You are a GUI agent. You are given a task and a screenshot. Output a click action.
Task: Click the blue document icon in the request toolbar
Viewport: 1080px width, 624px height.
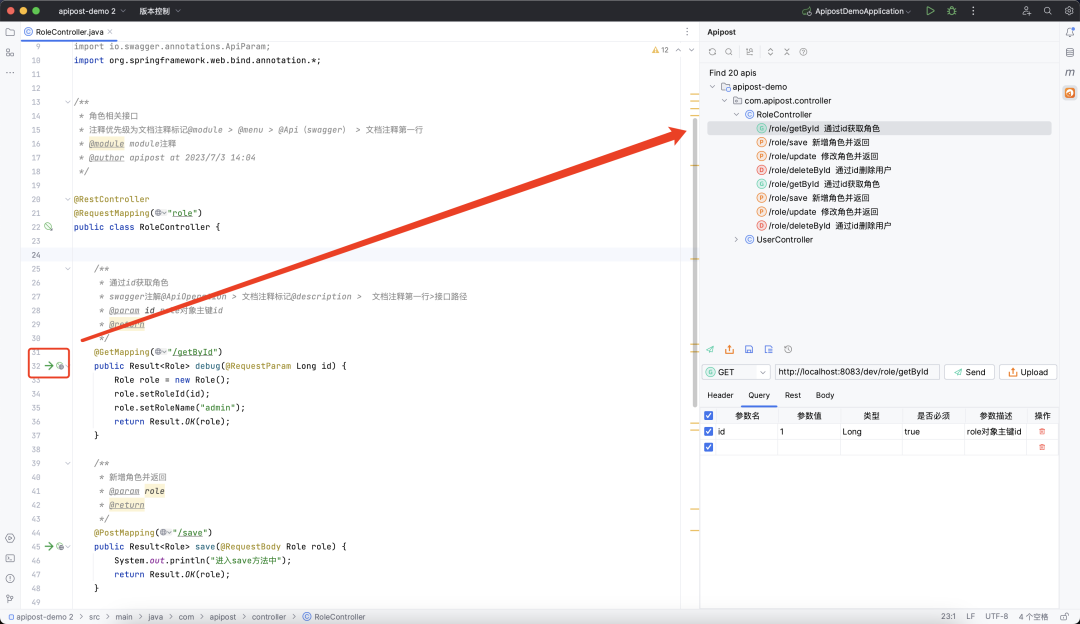(x=769, y=349)
